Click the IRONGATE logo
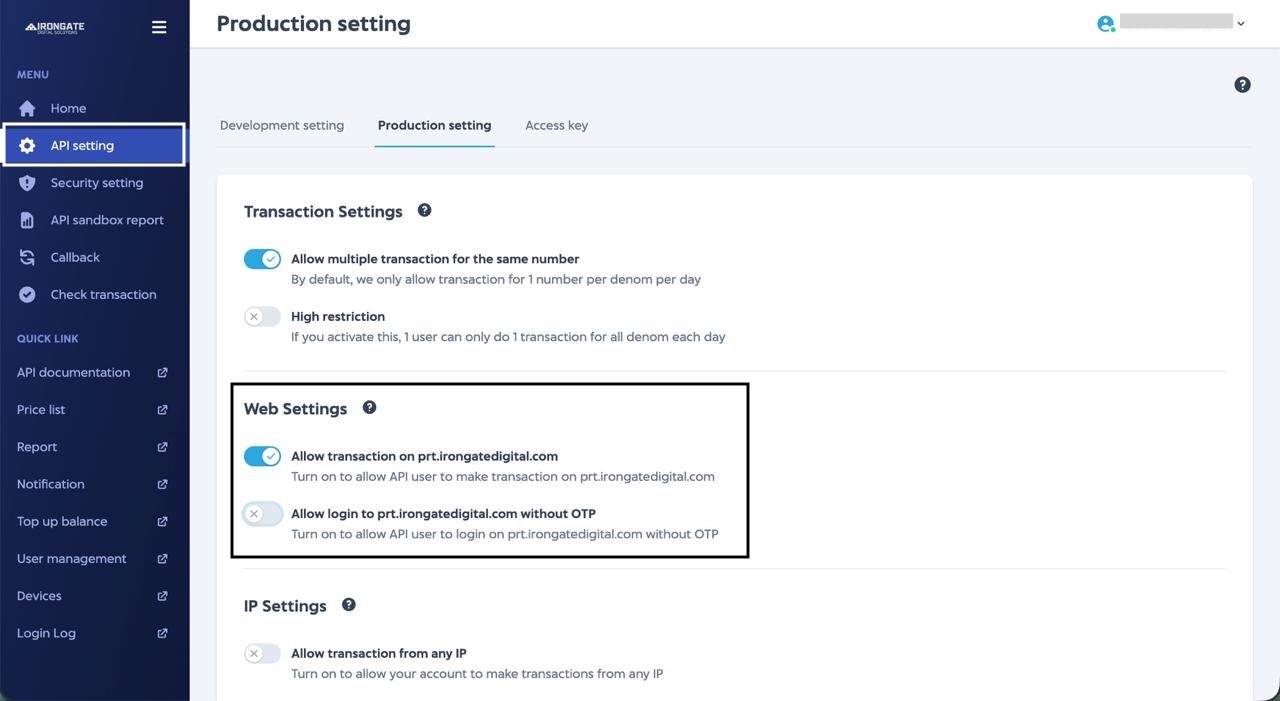 (54, 27)
